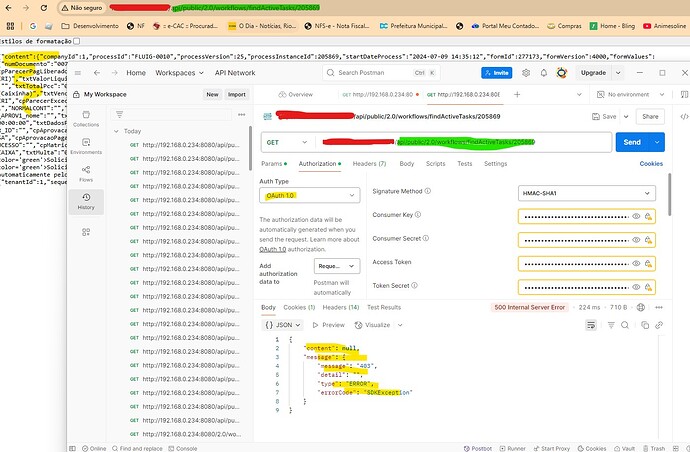Open the Cookies link
Screen dimensions: 690x452
651,163
